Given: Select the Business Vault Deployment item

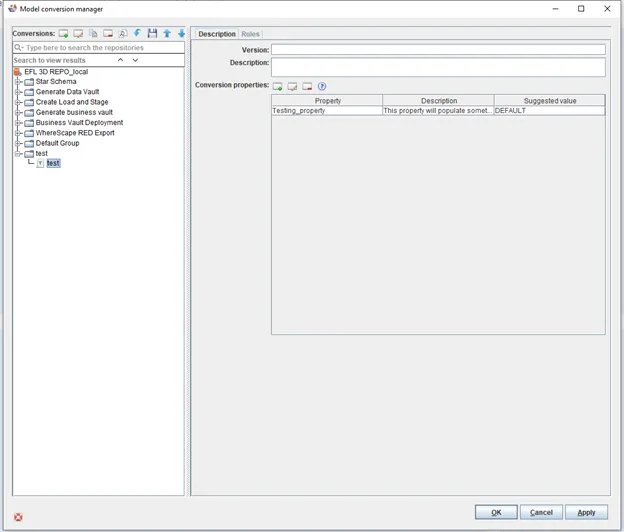Looking at the screenshot, I should [79, 123].
